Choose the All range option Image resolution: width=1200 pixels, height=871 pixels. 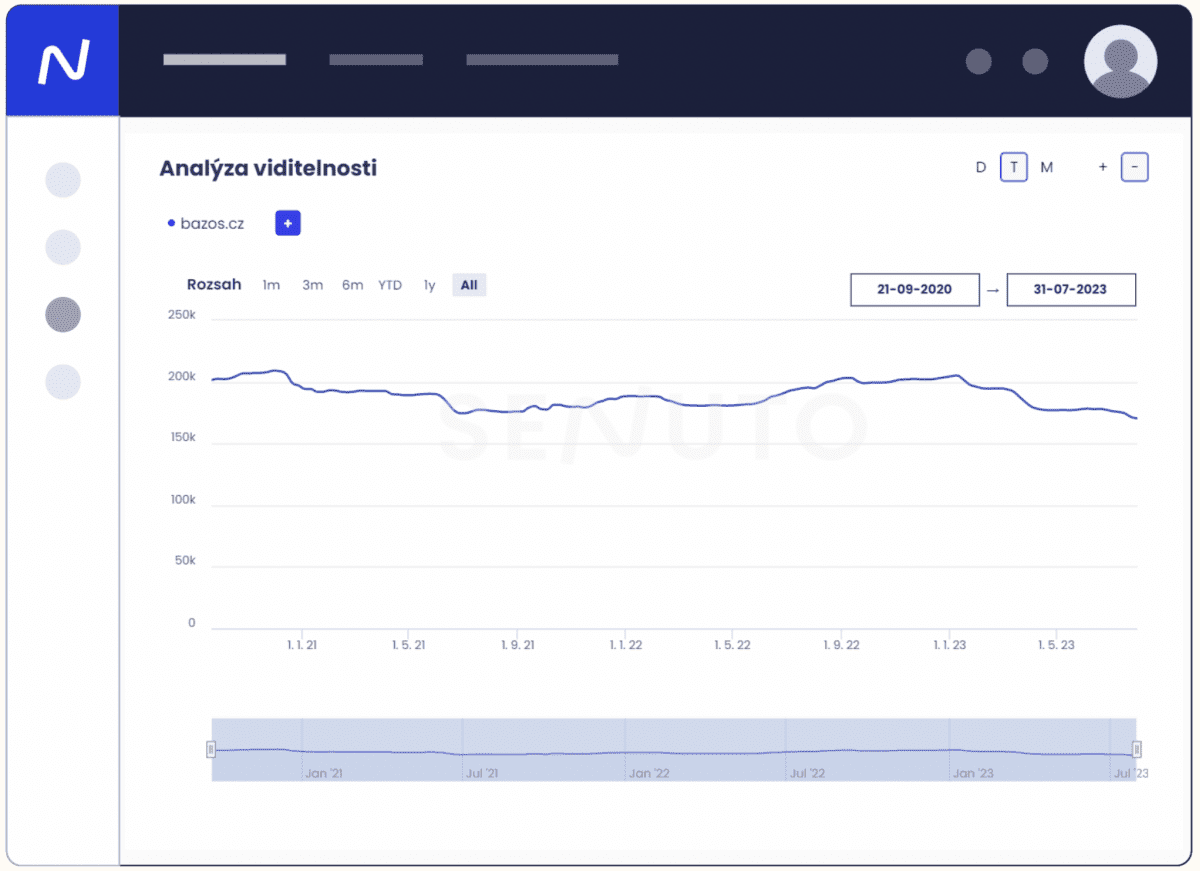469,285
